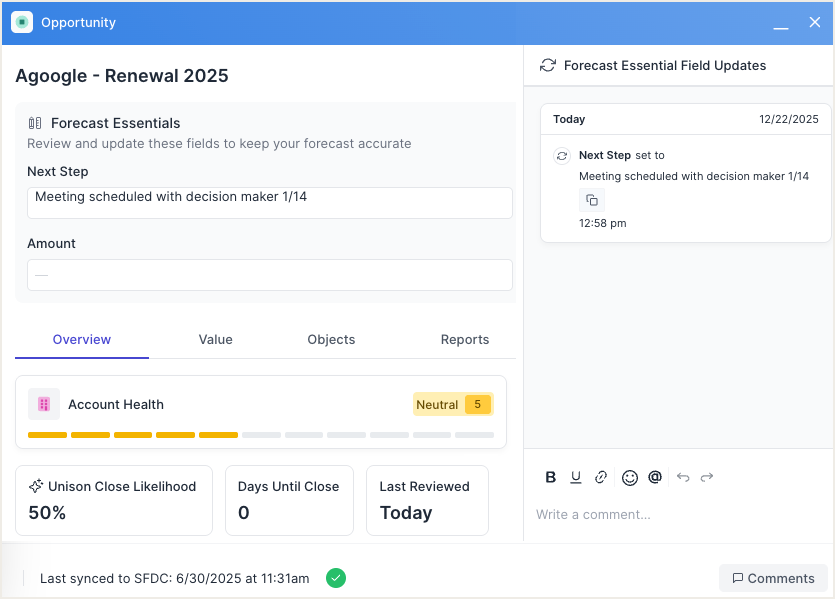This screenshot has width=835, height=599.
Task: Open the Objects tab
Action: [331, 340]
